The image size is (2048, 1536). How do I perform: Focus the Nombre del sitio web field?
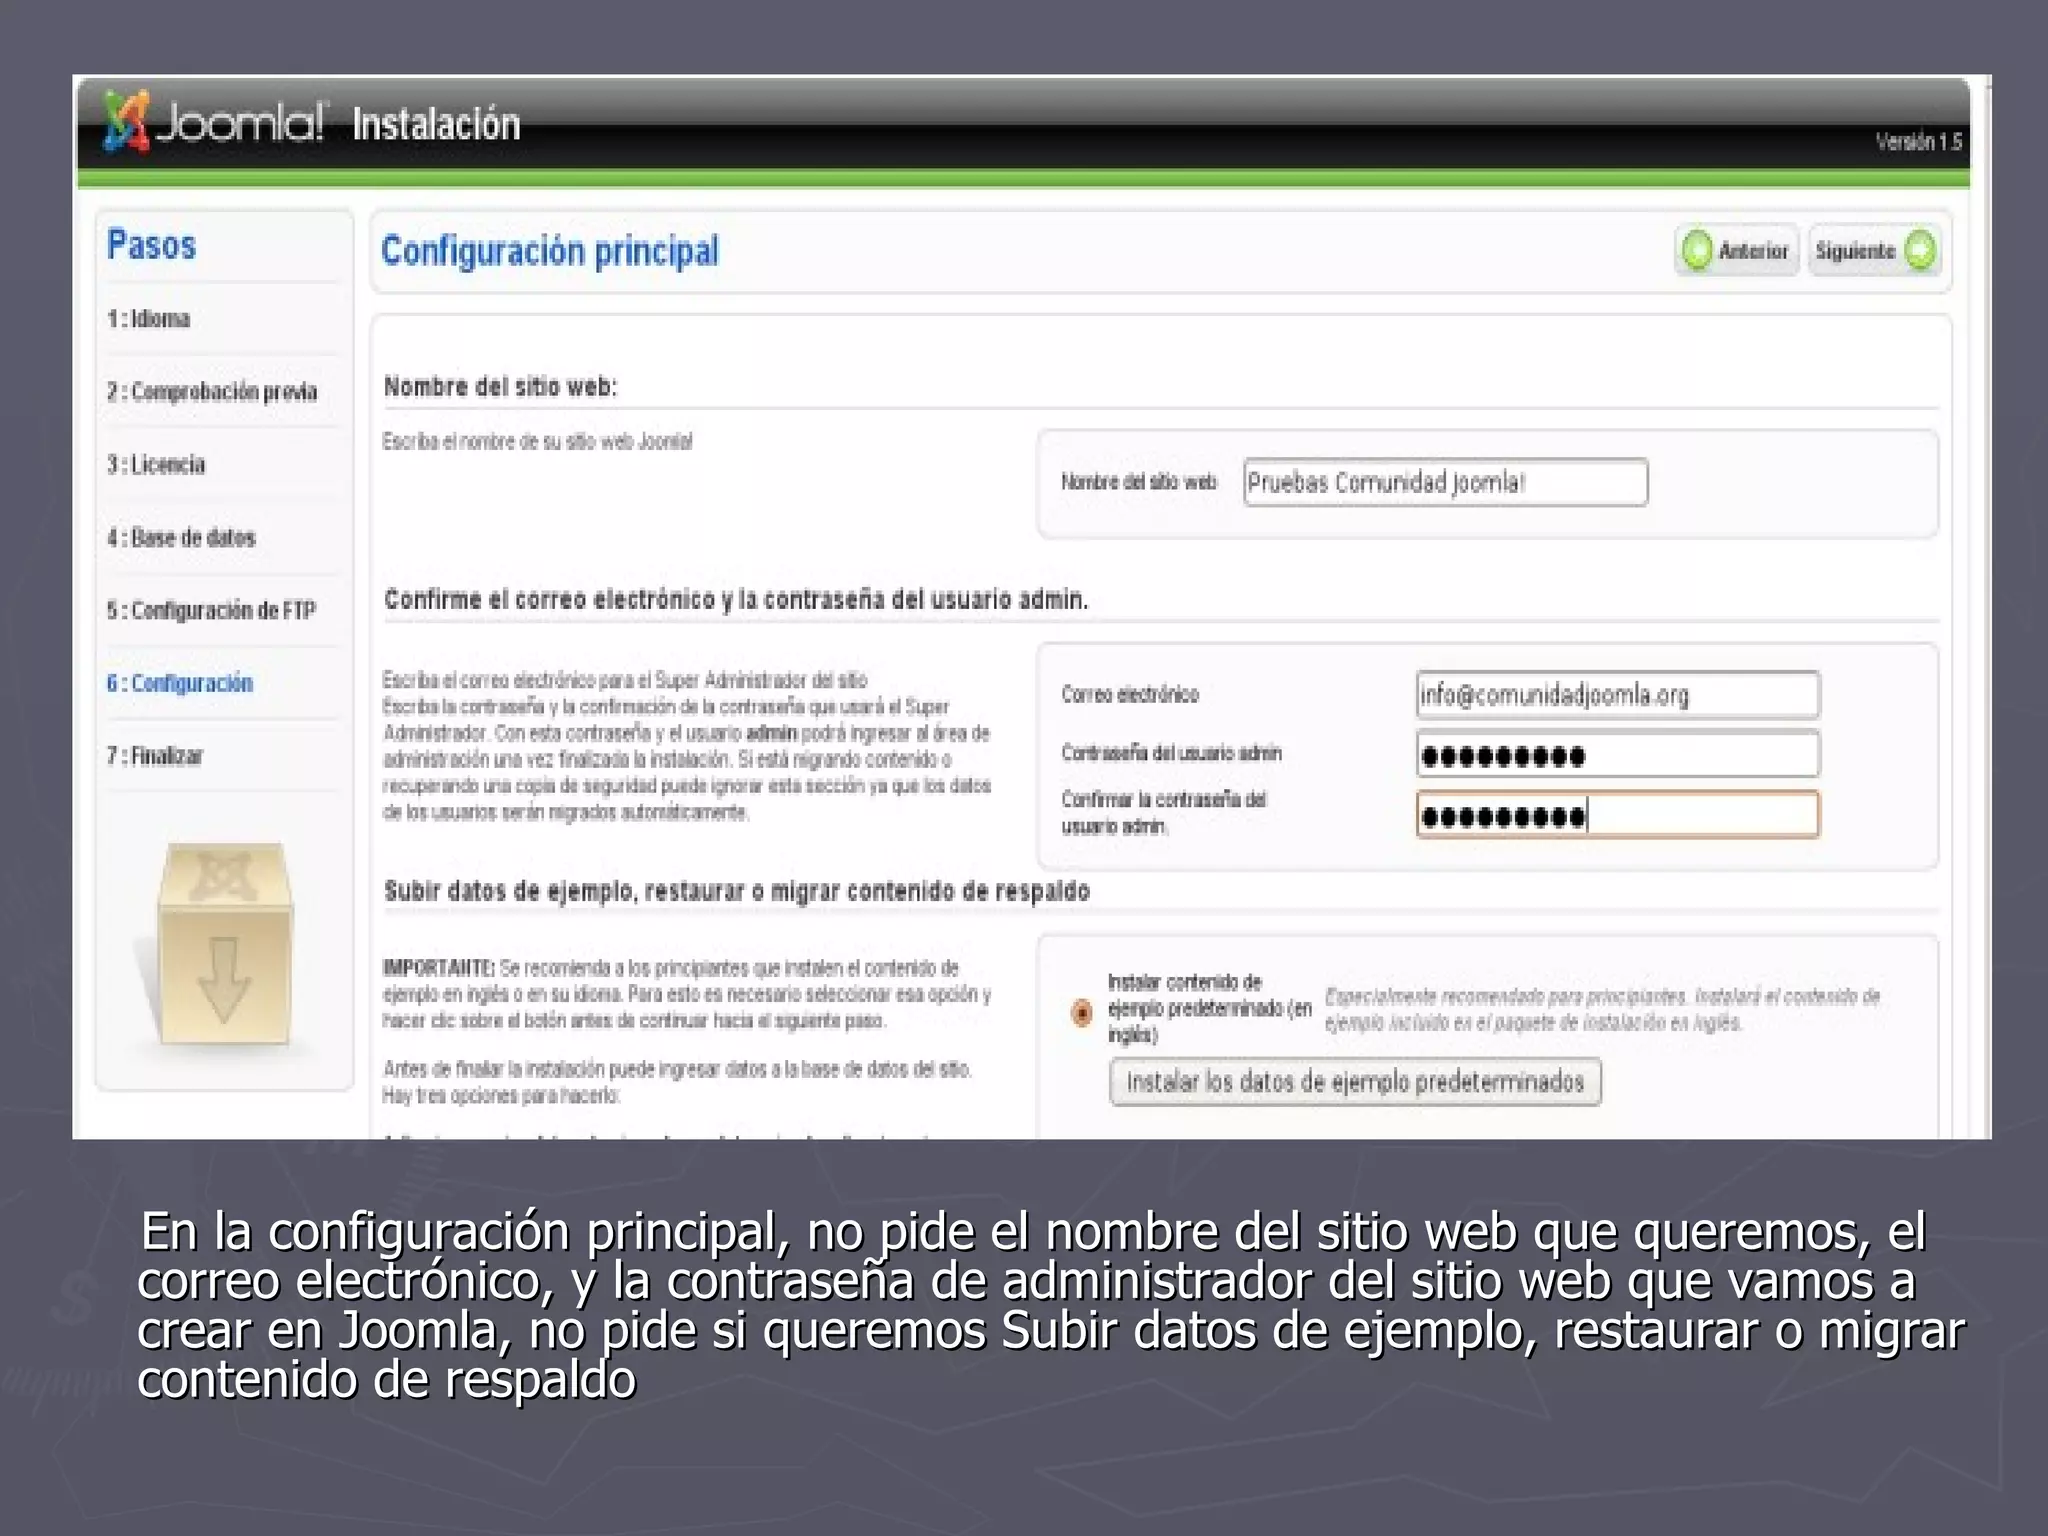1445,483
